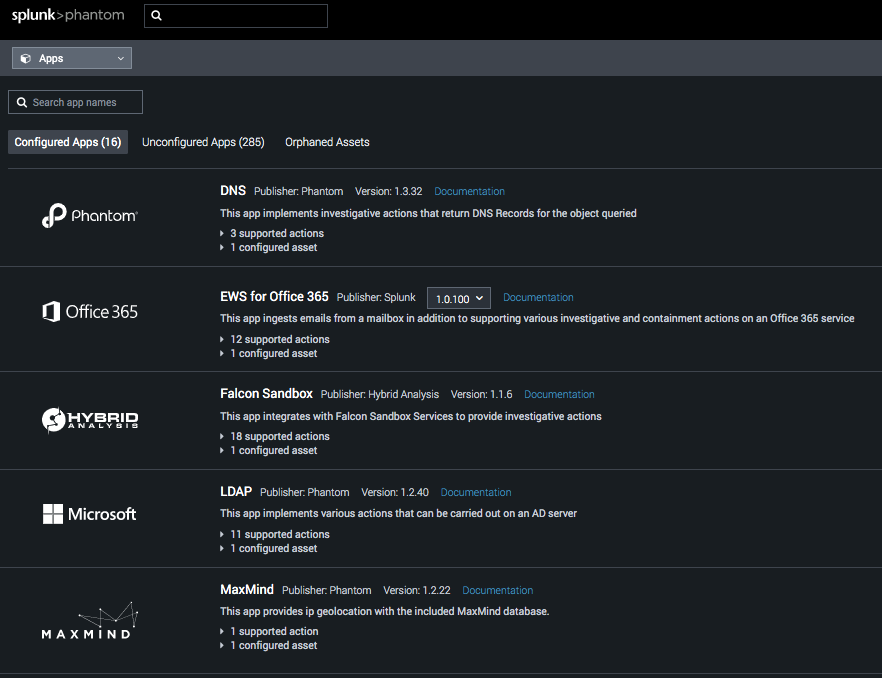Open the 1.0.100 version dropdown for EWS
Viewport: 882px width, 678px height.
(x=458, y=297)
